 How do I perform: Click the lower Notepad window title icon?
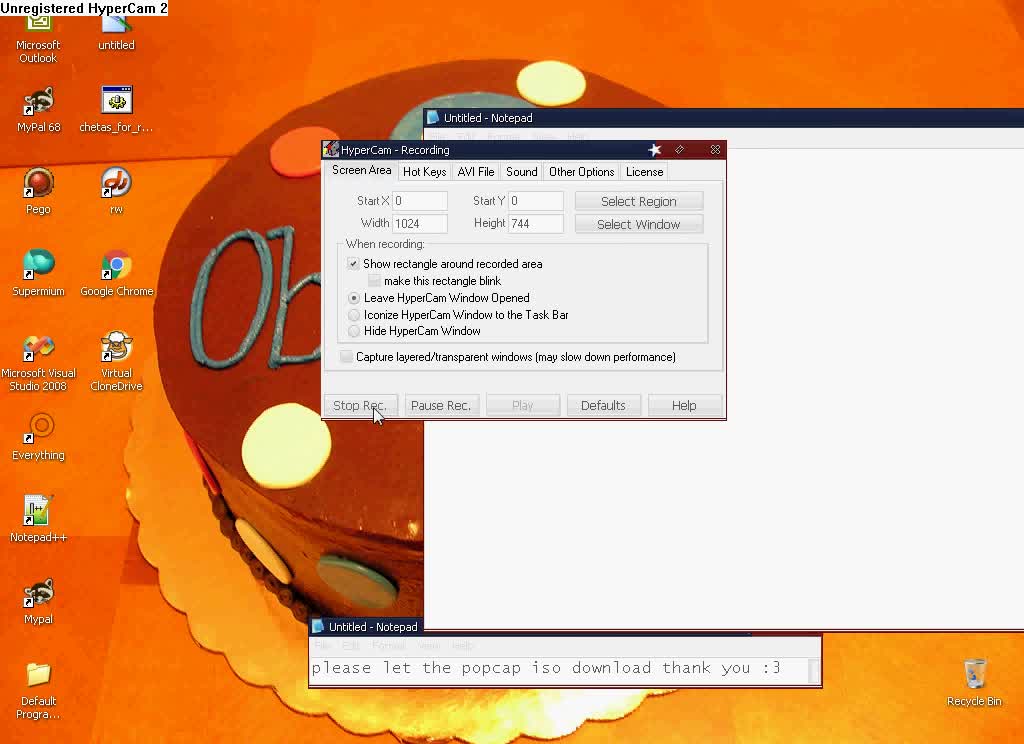(318, 626)
